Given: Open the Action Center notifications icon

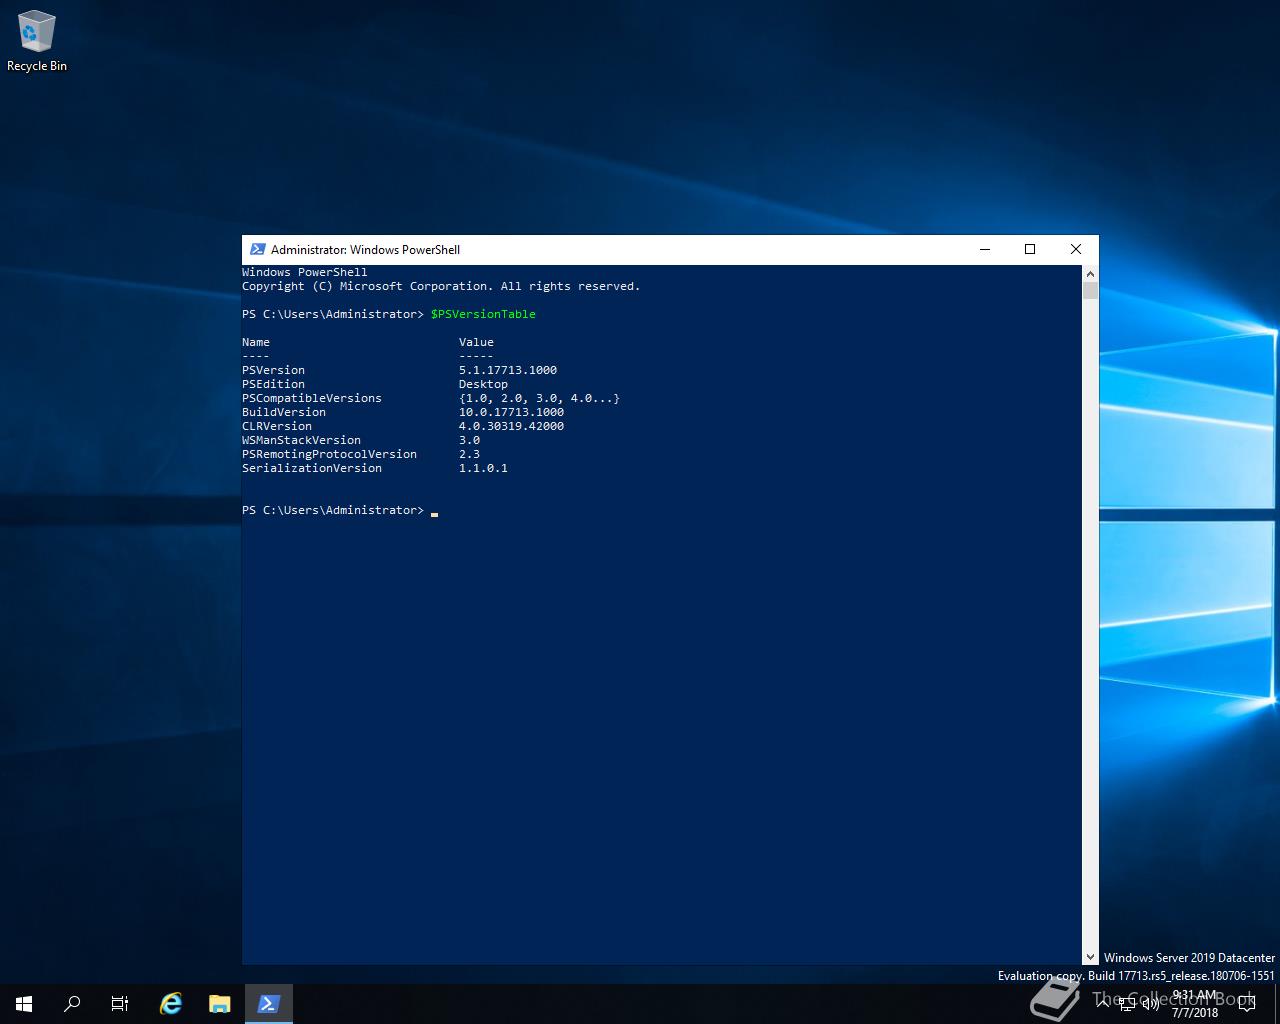Looking at the screenshot, I should (x=1246, y=1004).
